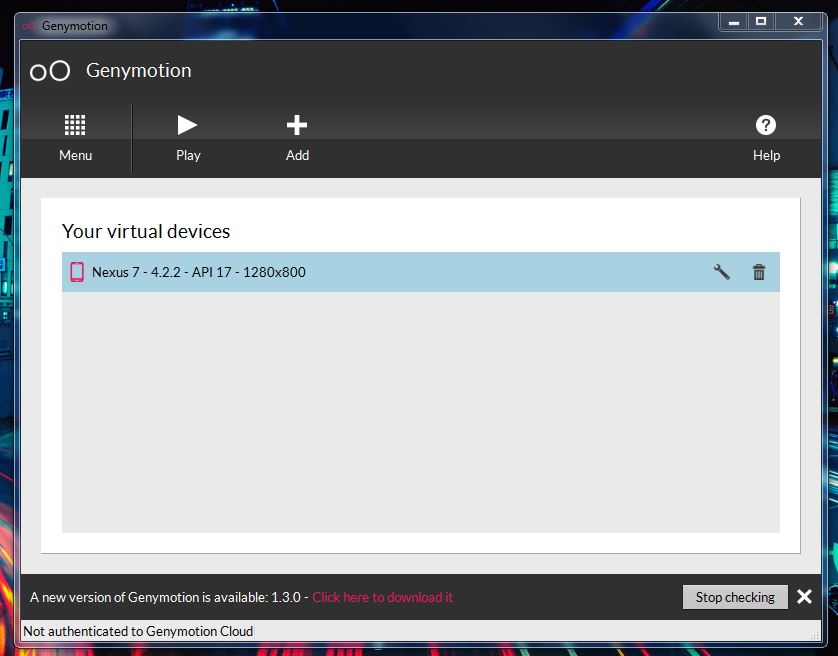Click the Play triangle icon
838x656 pixels.
(x=187, y=125)
